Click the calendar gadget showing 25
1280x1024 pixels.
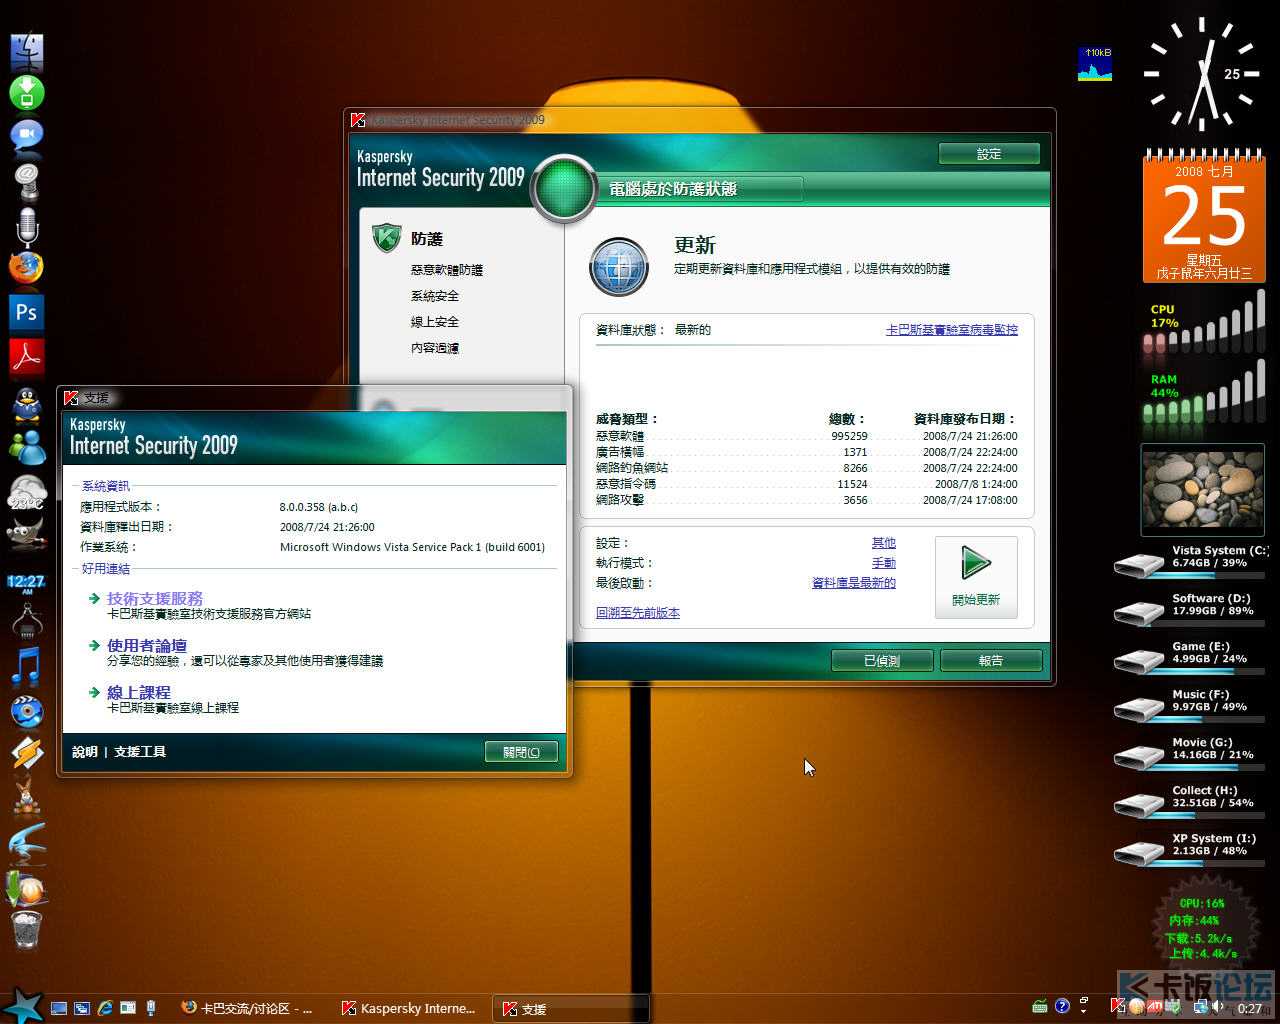tap(1204, 215)
